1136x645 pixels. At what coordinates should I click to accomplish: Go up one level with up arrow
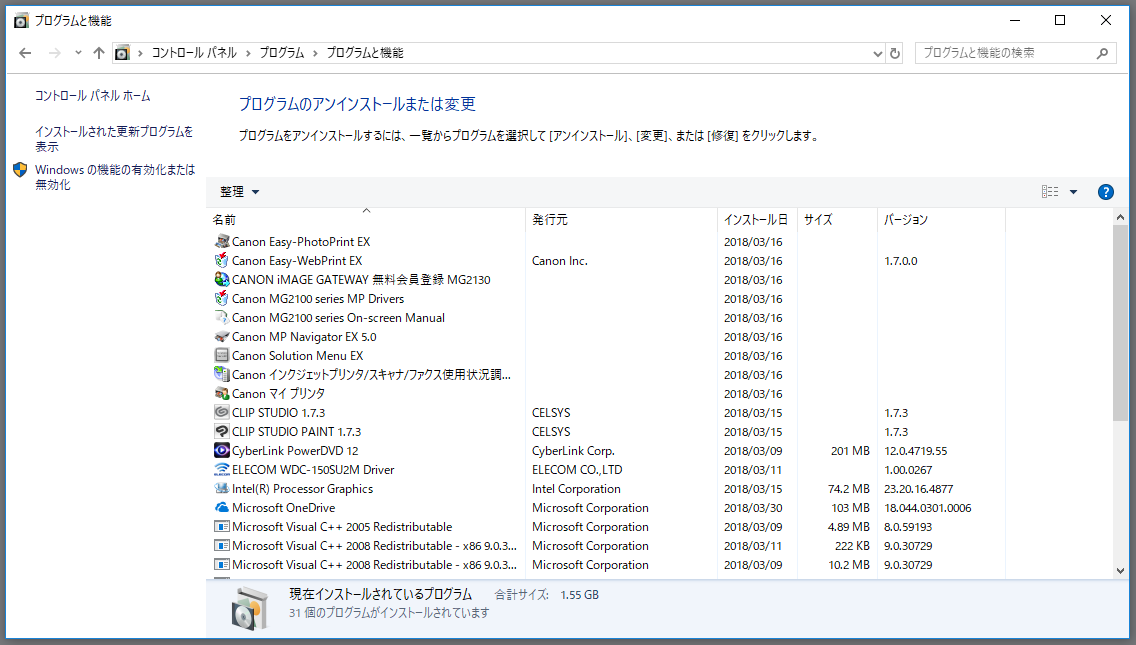(98, 53)
